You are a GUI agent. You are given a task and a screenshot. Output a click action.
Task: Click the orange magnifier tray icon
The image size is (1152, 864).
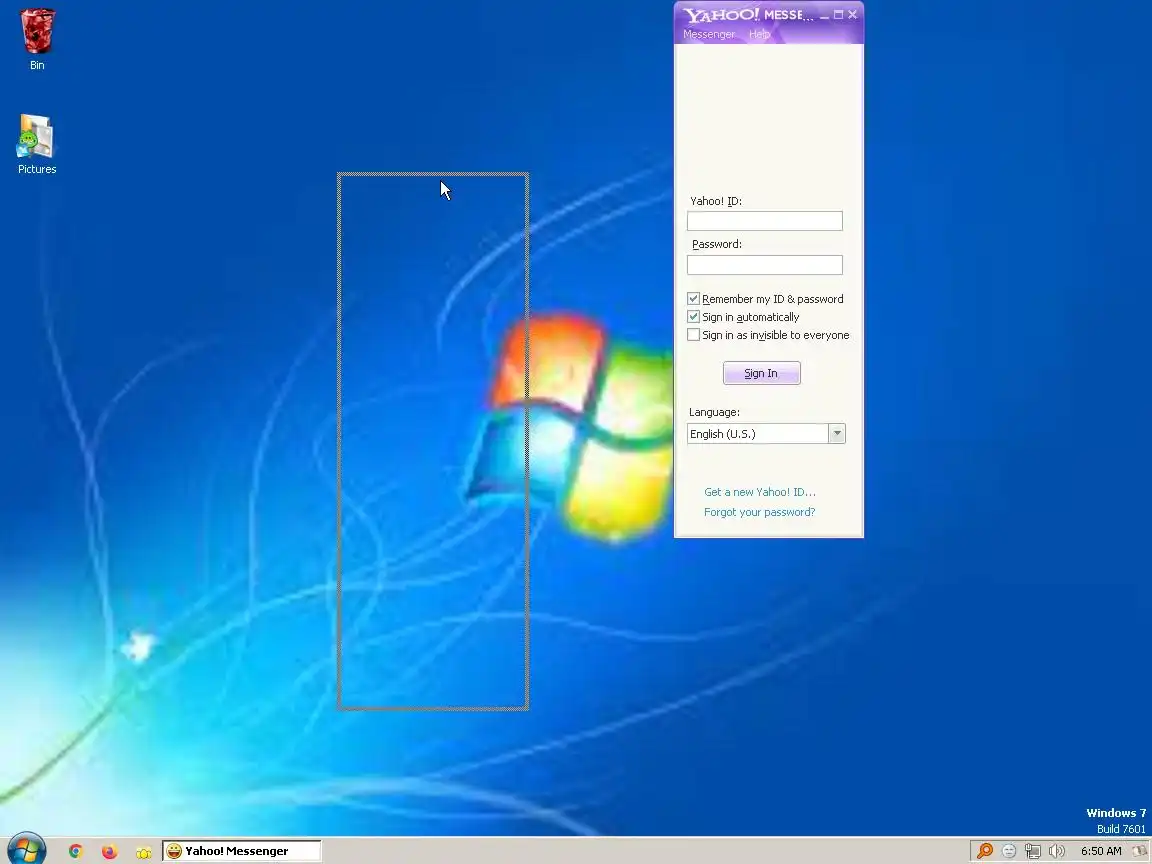click(x=984, y=851)
